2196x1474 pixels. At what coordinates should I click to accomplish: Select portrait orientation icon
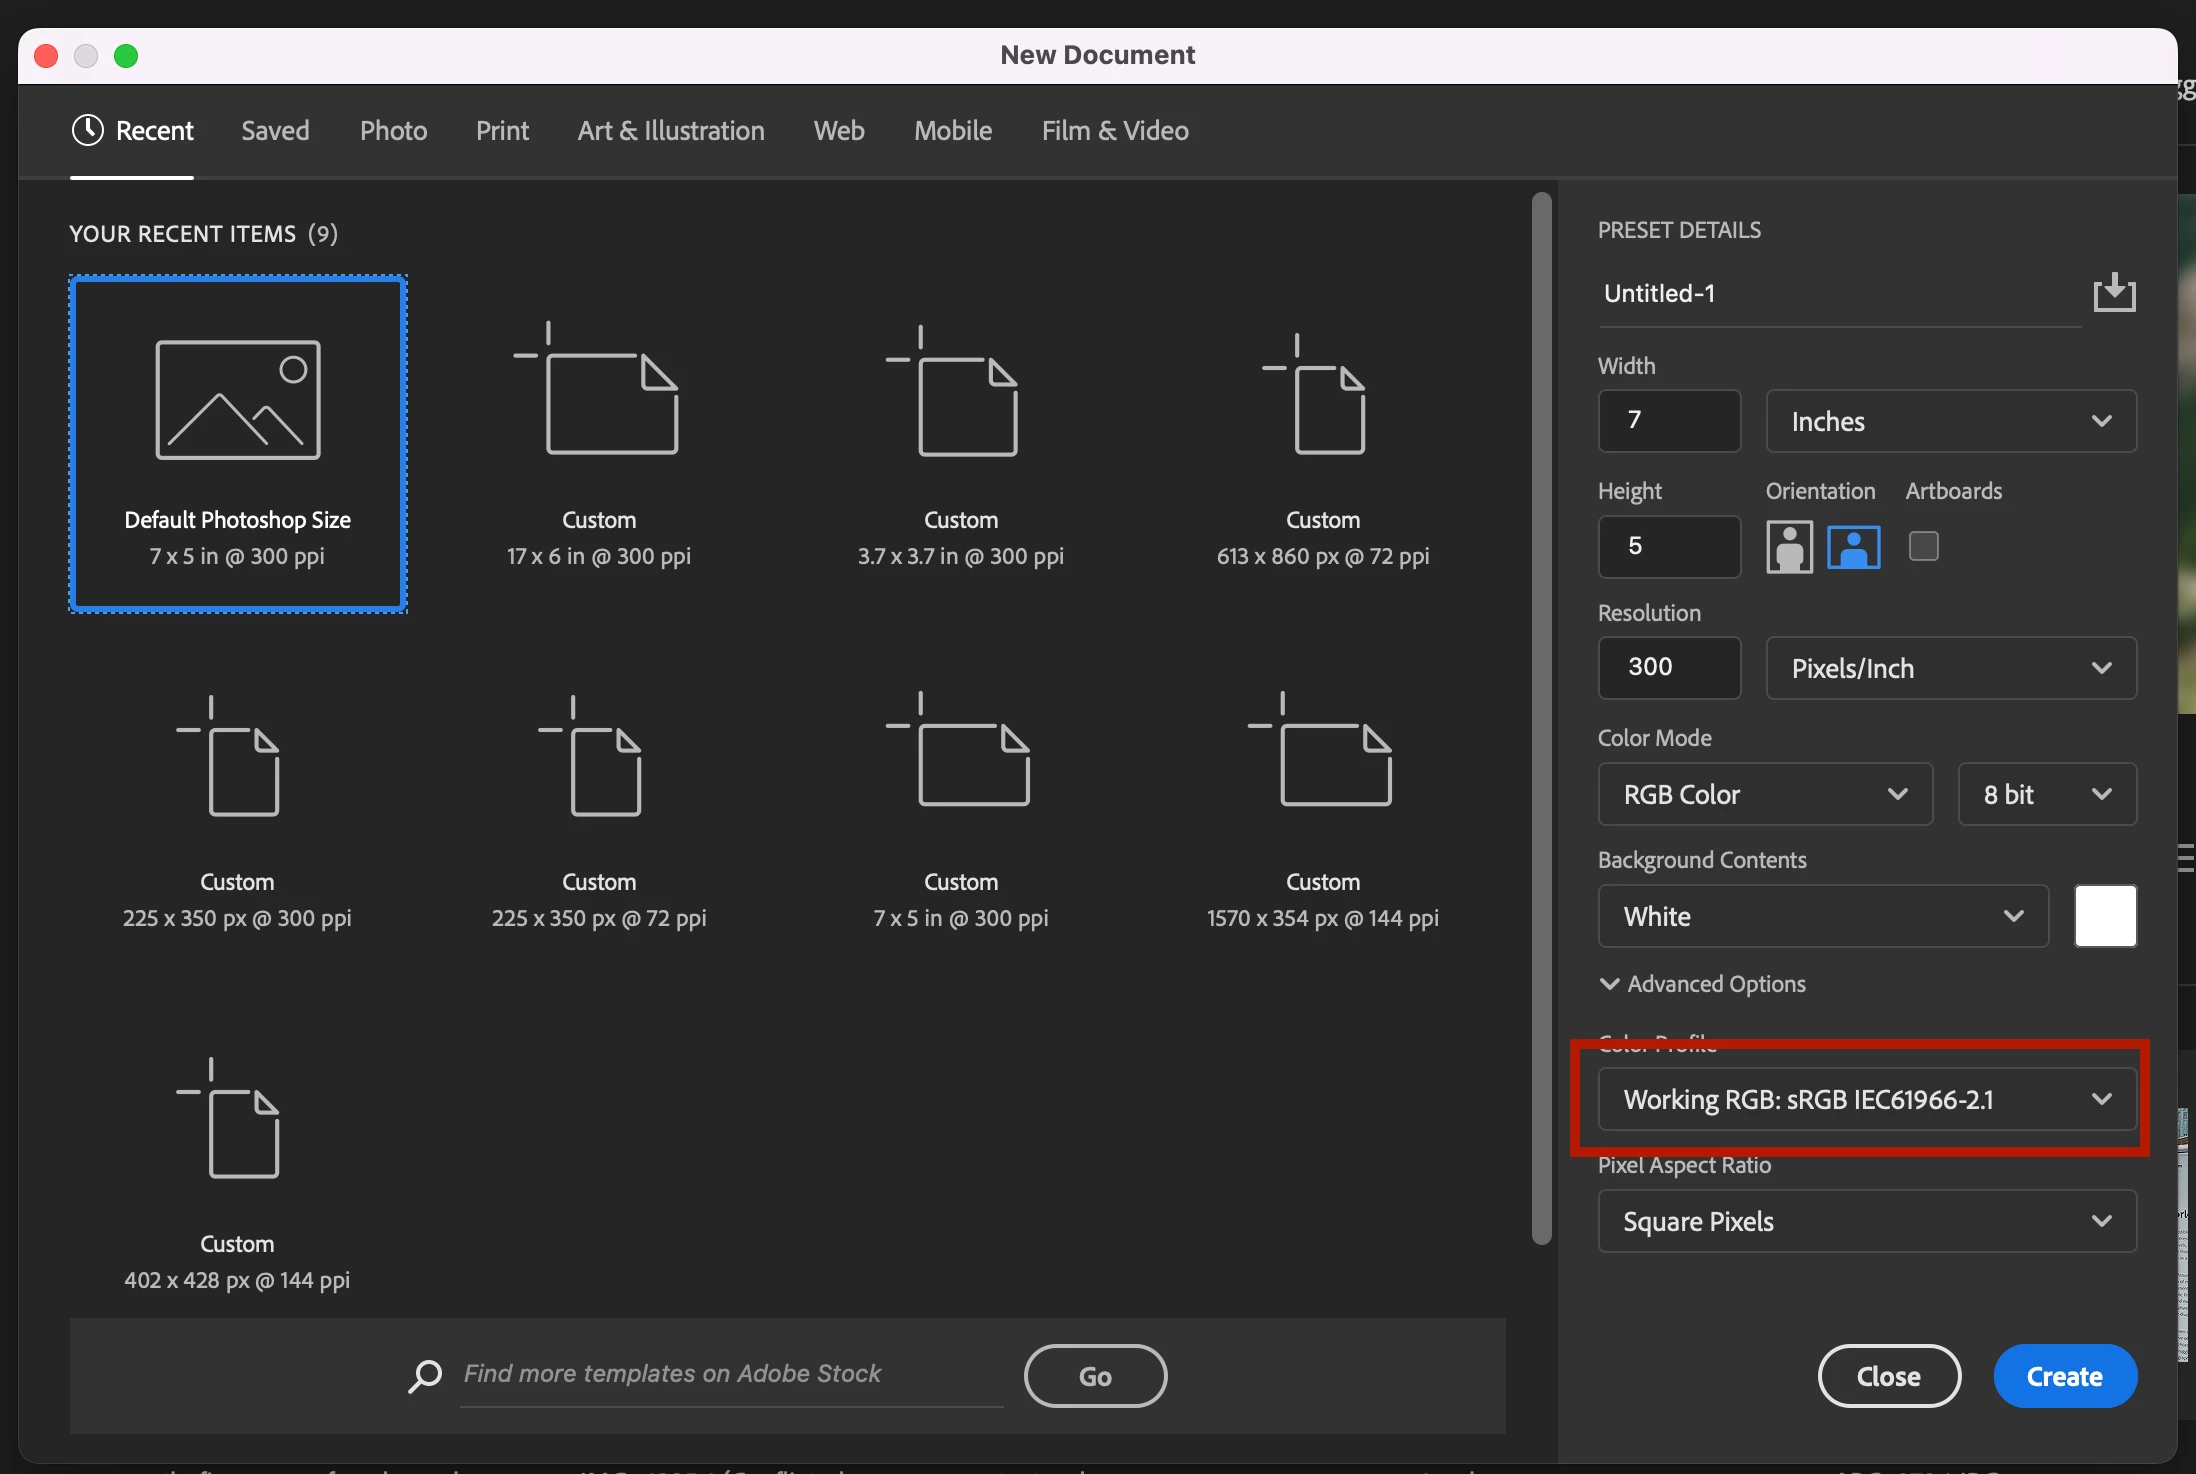(1789, 547)
